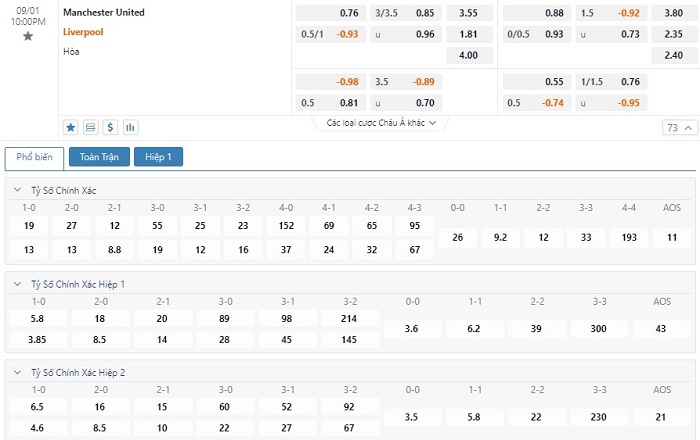Screen dimensions: 700x440
Task: Open the bar chart statistics icon
Action: coord(130,127)
